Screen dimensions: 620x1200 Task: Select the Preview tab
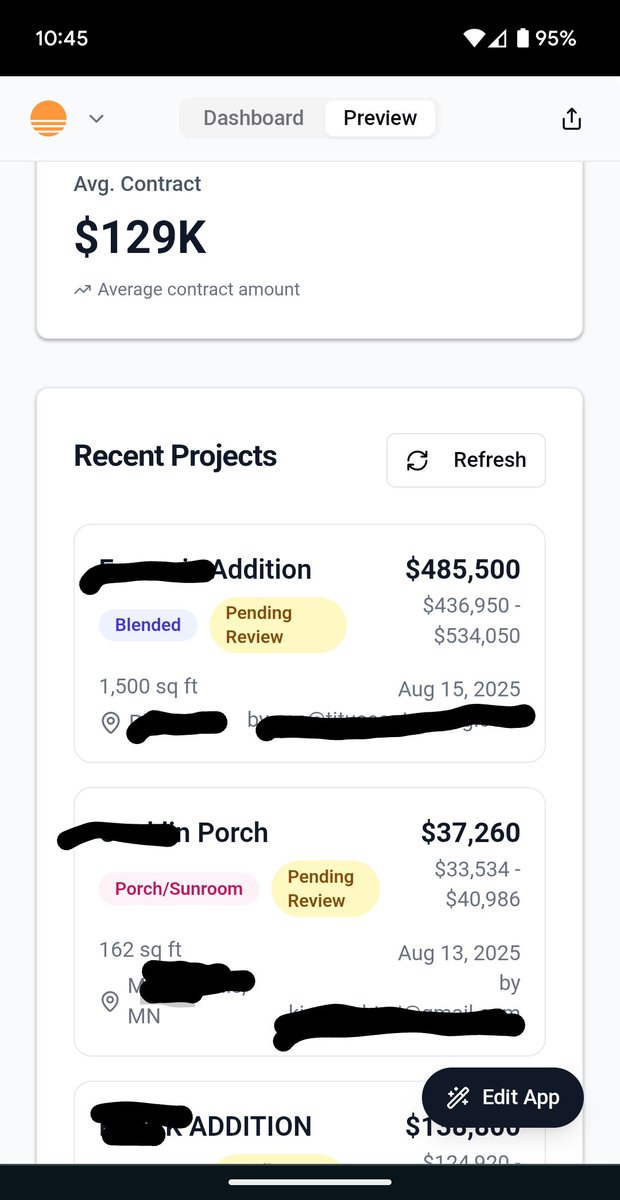[380, 118]
